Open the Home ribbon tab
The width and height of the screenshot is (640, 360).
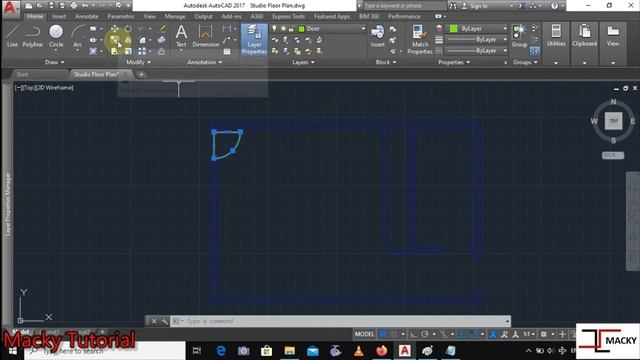tap(35, 16)
